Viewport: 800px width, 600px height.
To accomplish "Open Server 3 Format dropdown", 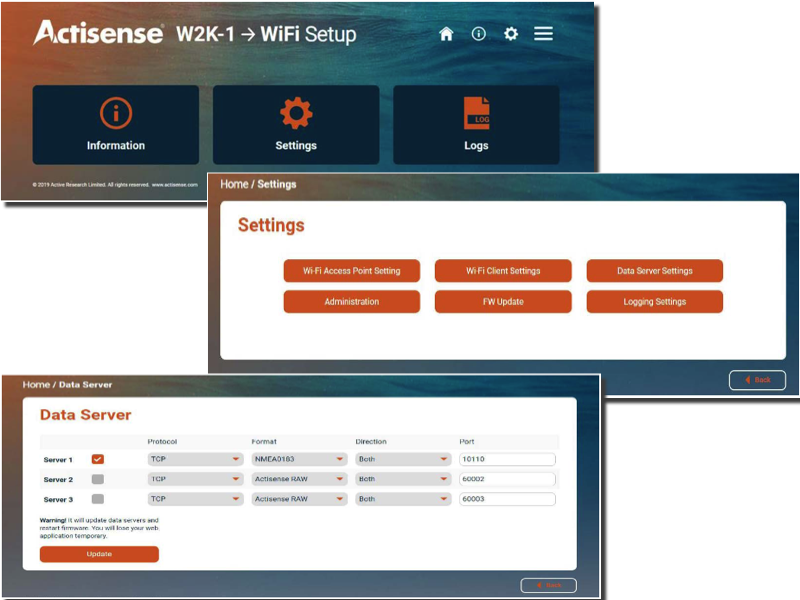I will [x=299, y=499].
